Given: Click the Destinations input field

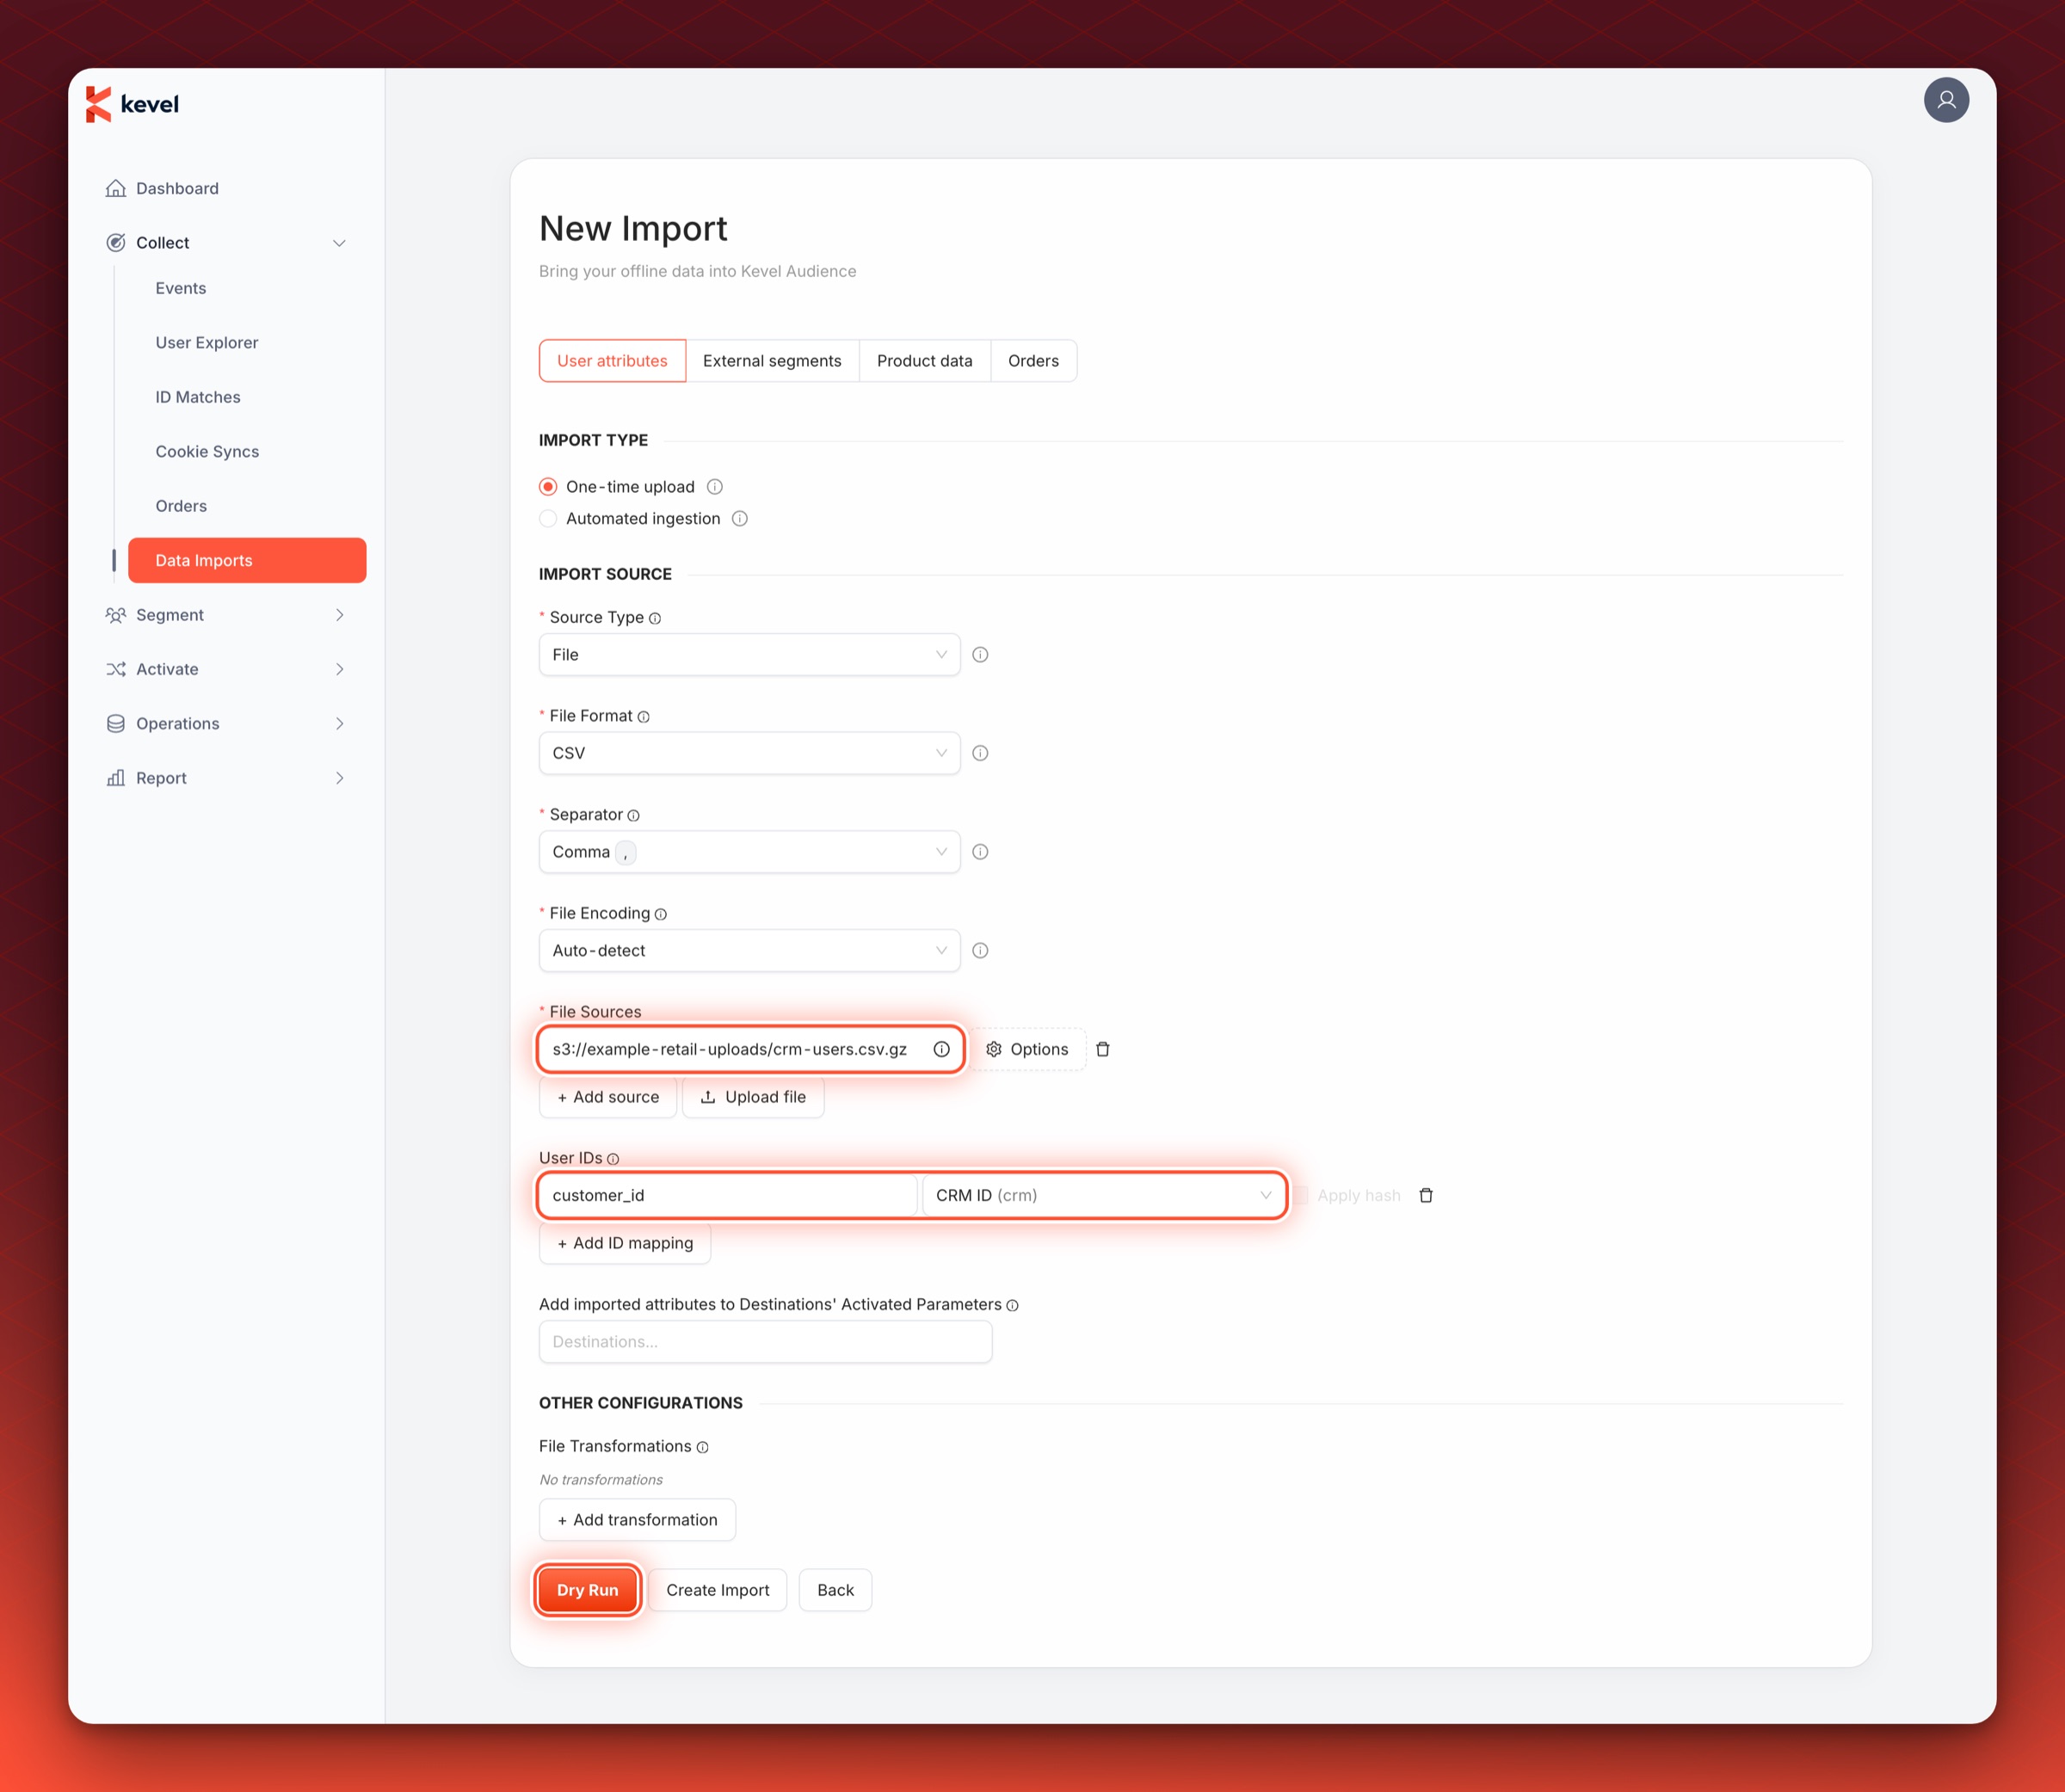Looking at the screenshot, I should (765, 1342).
